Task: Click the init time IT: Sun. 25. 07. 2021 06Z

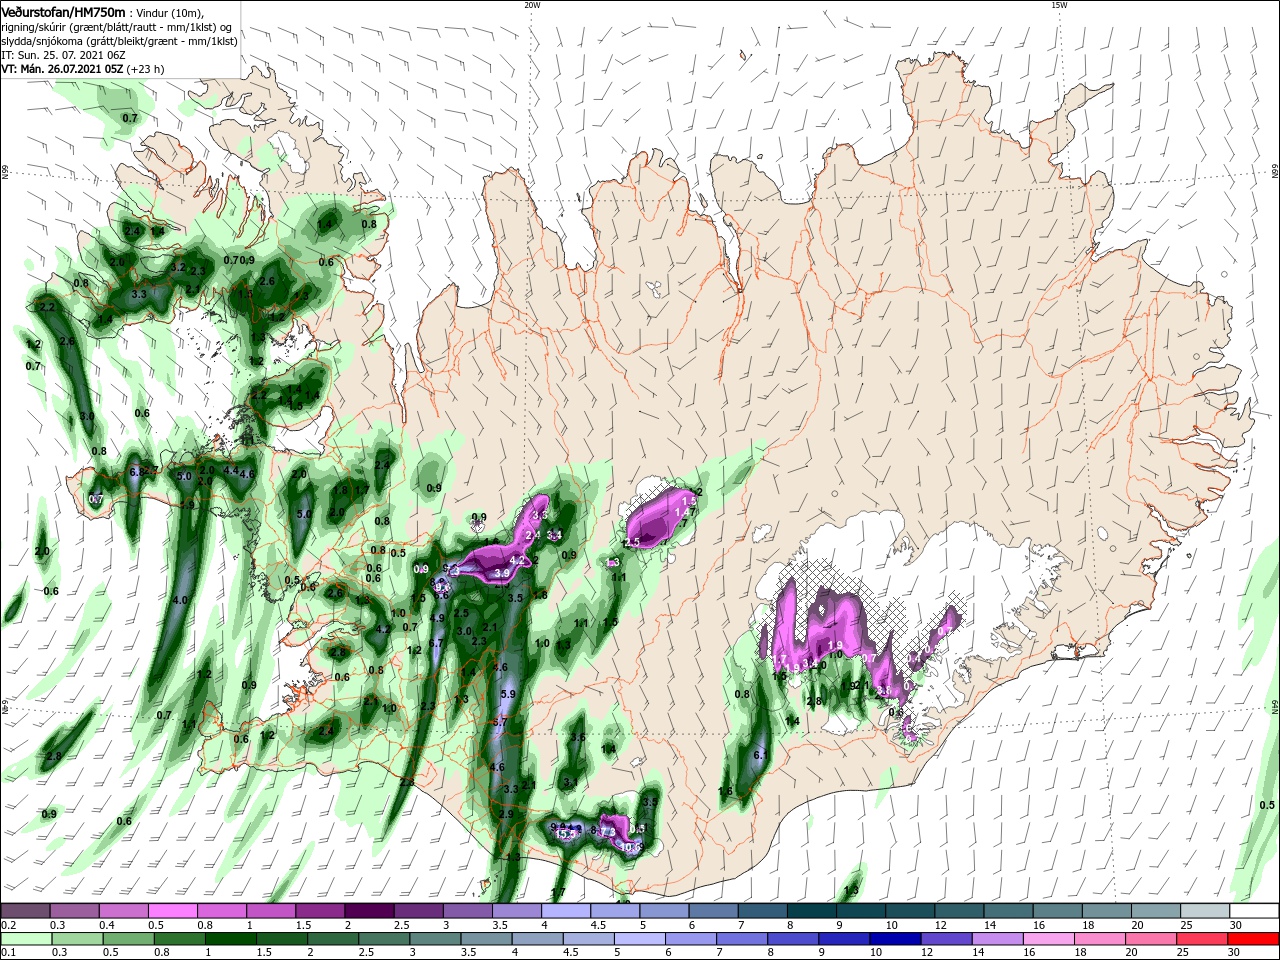Action: click(x=65, y=55)
